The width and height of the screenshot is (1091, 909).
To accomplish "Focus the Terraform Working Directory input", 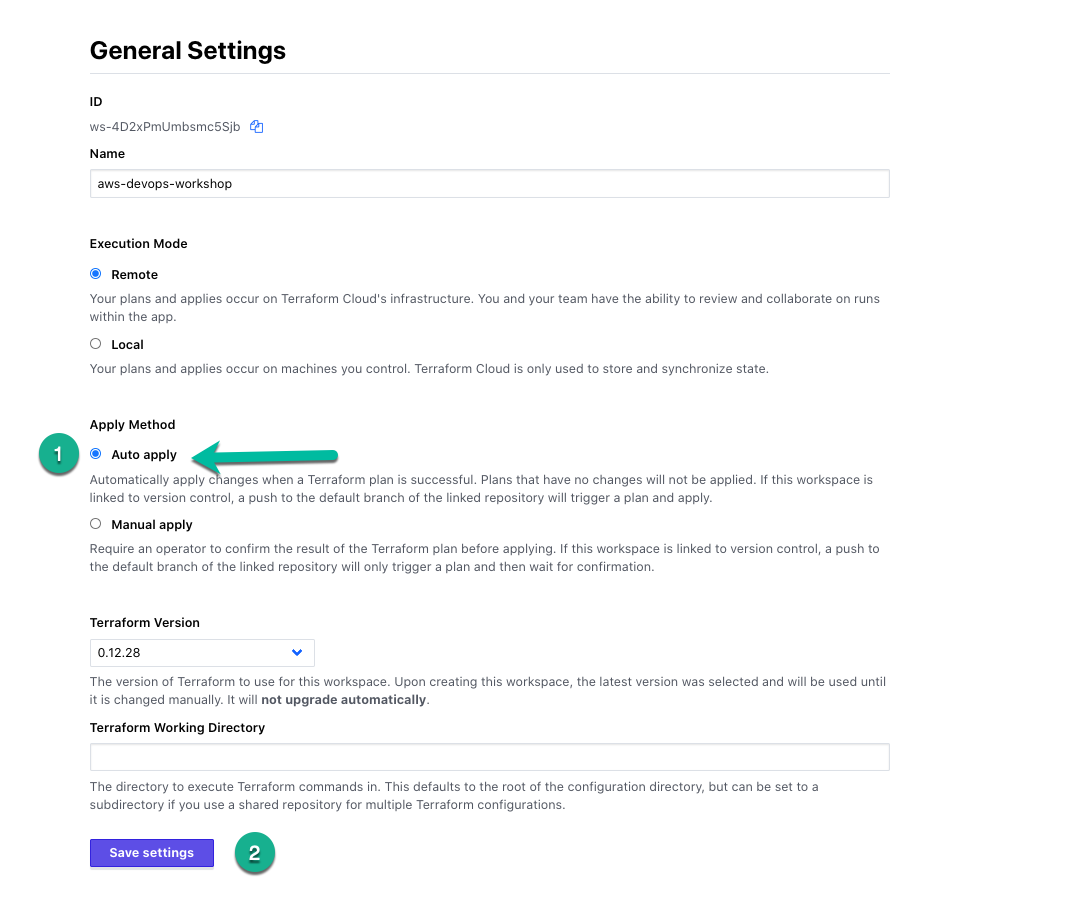I will click(x=489, y=757).
